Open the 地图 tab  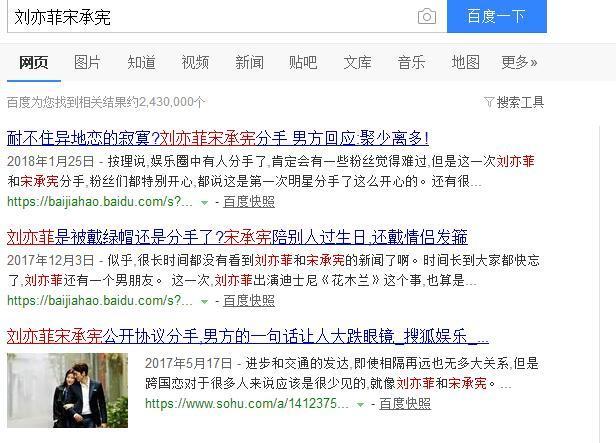click(x=466, y=62)
